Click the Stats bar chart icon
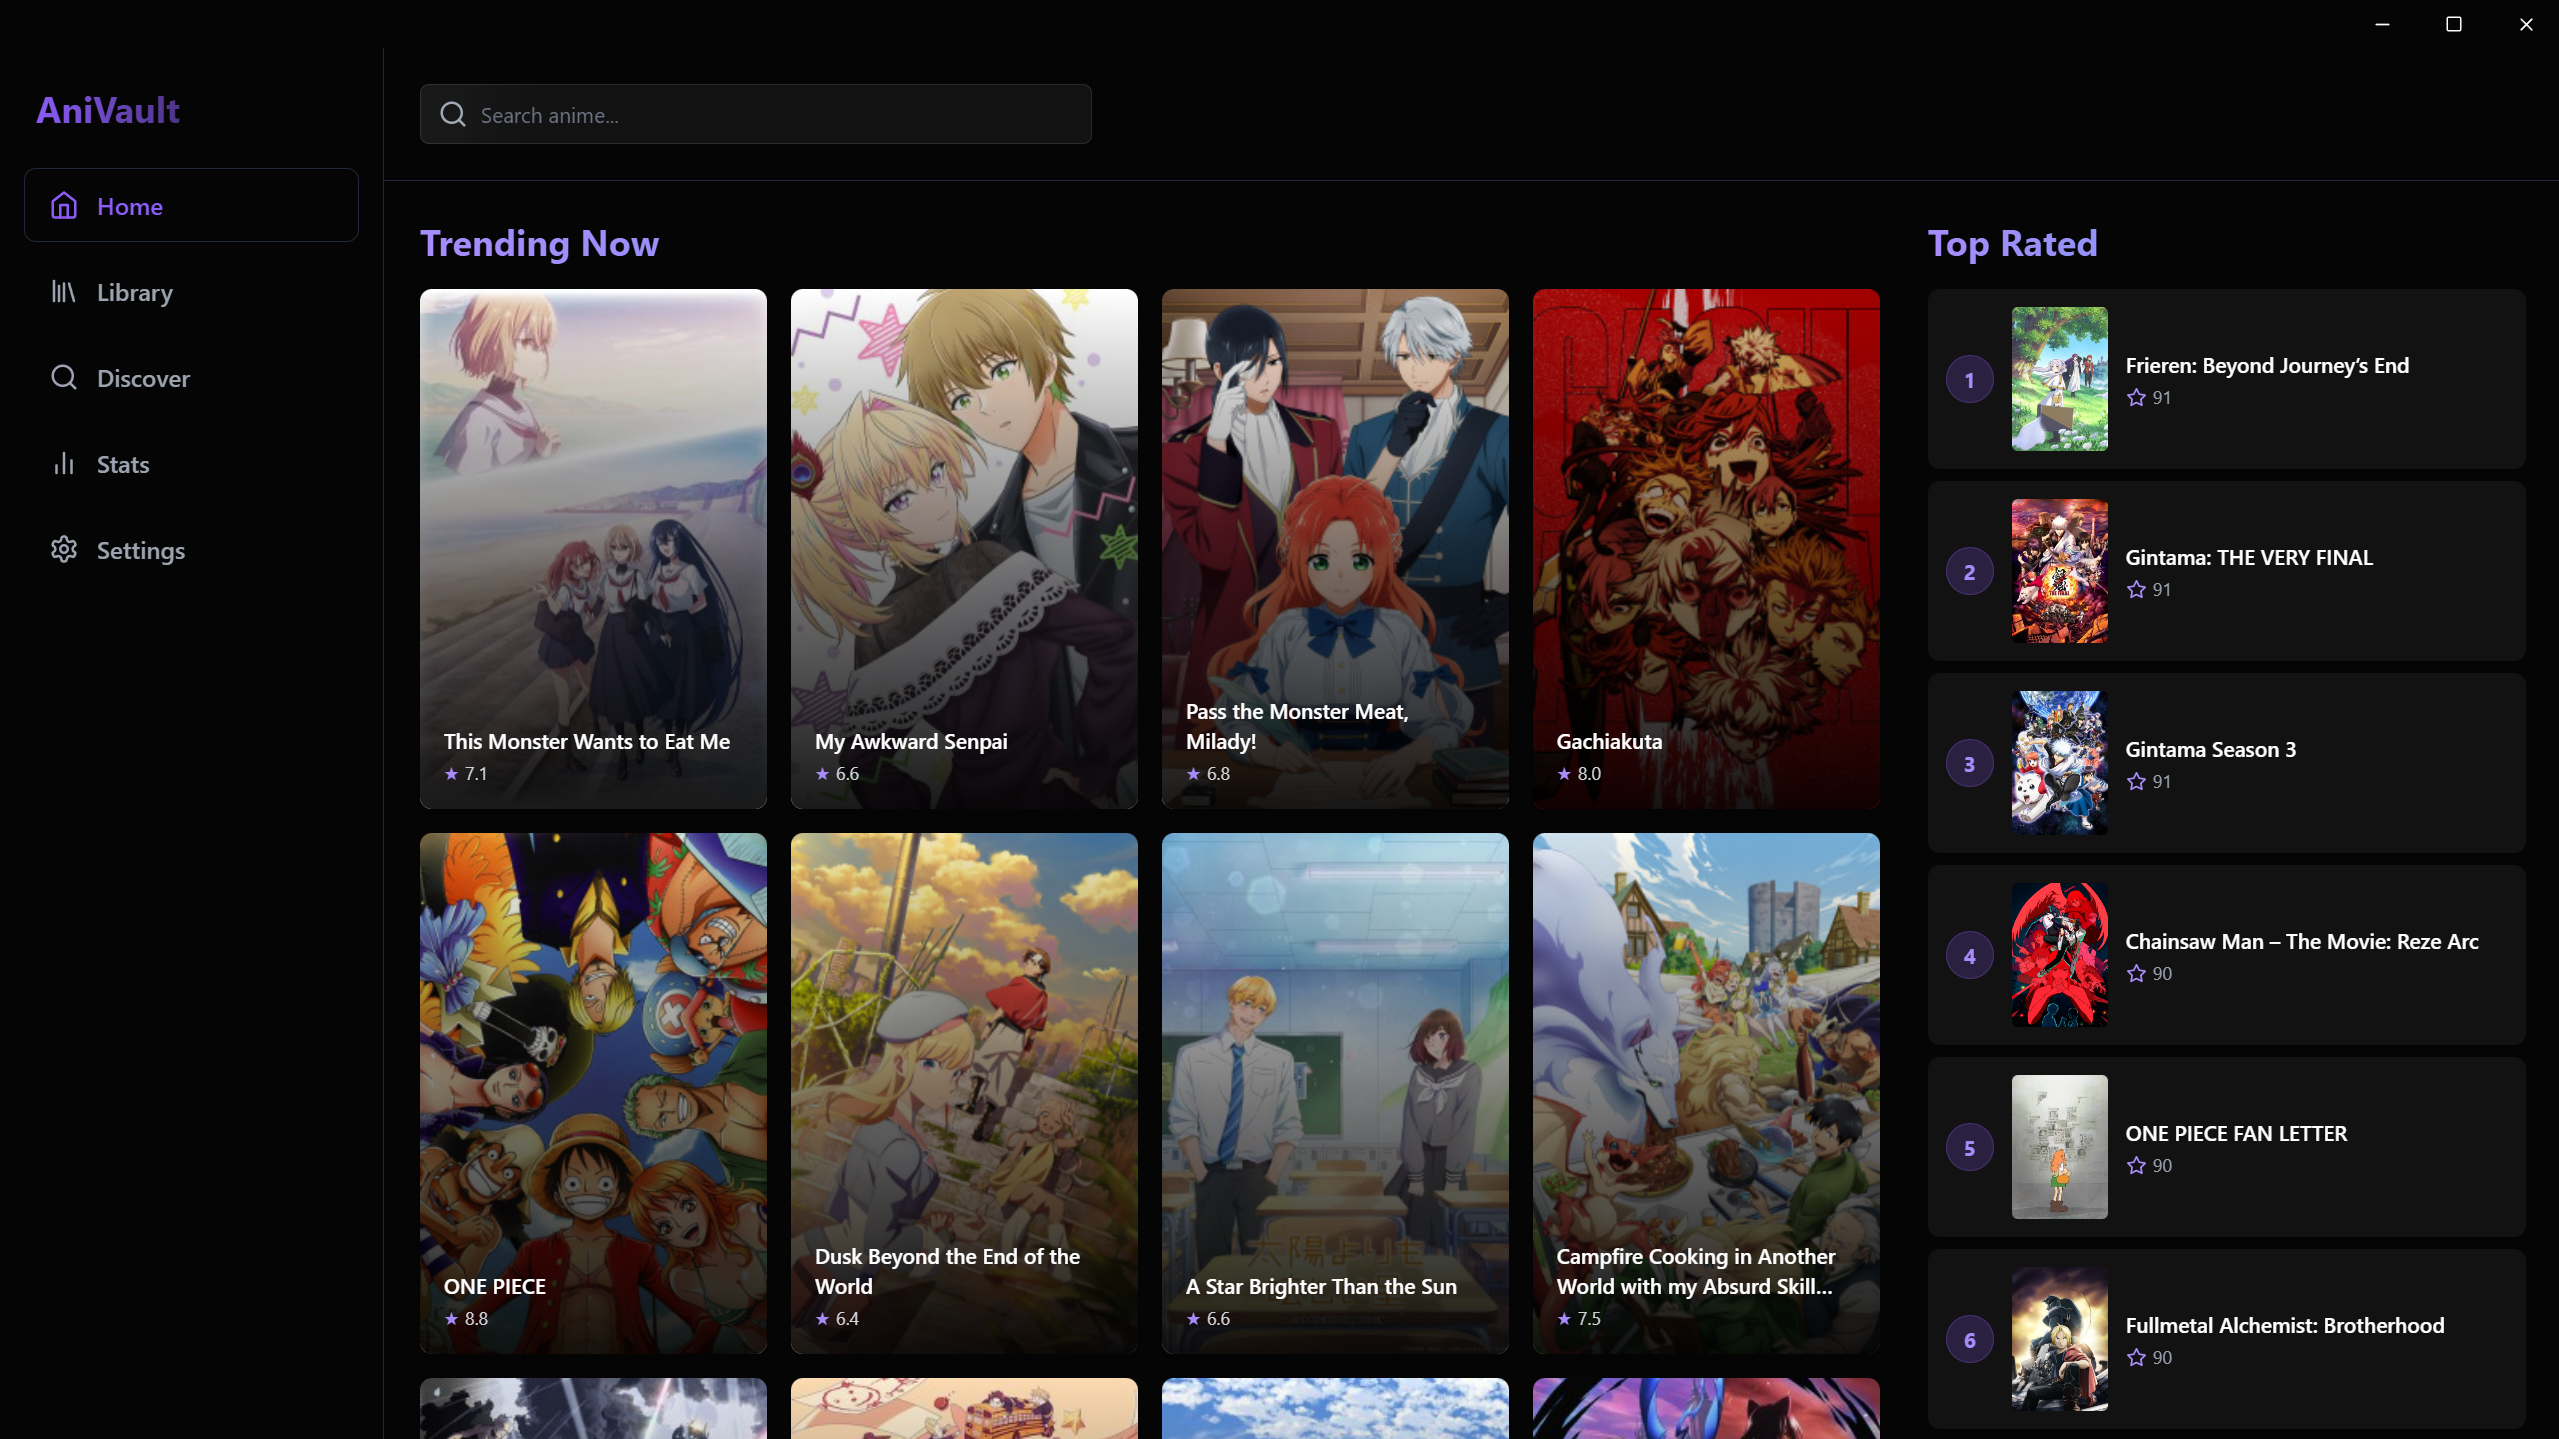The height and width of the screenshot is (1439, 2559). point(64,464)
